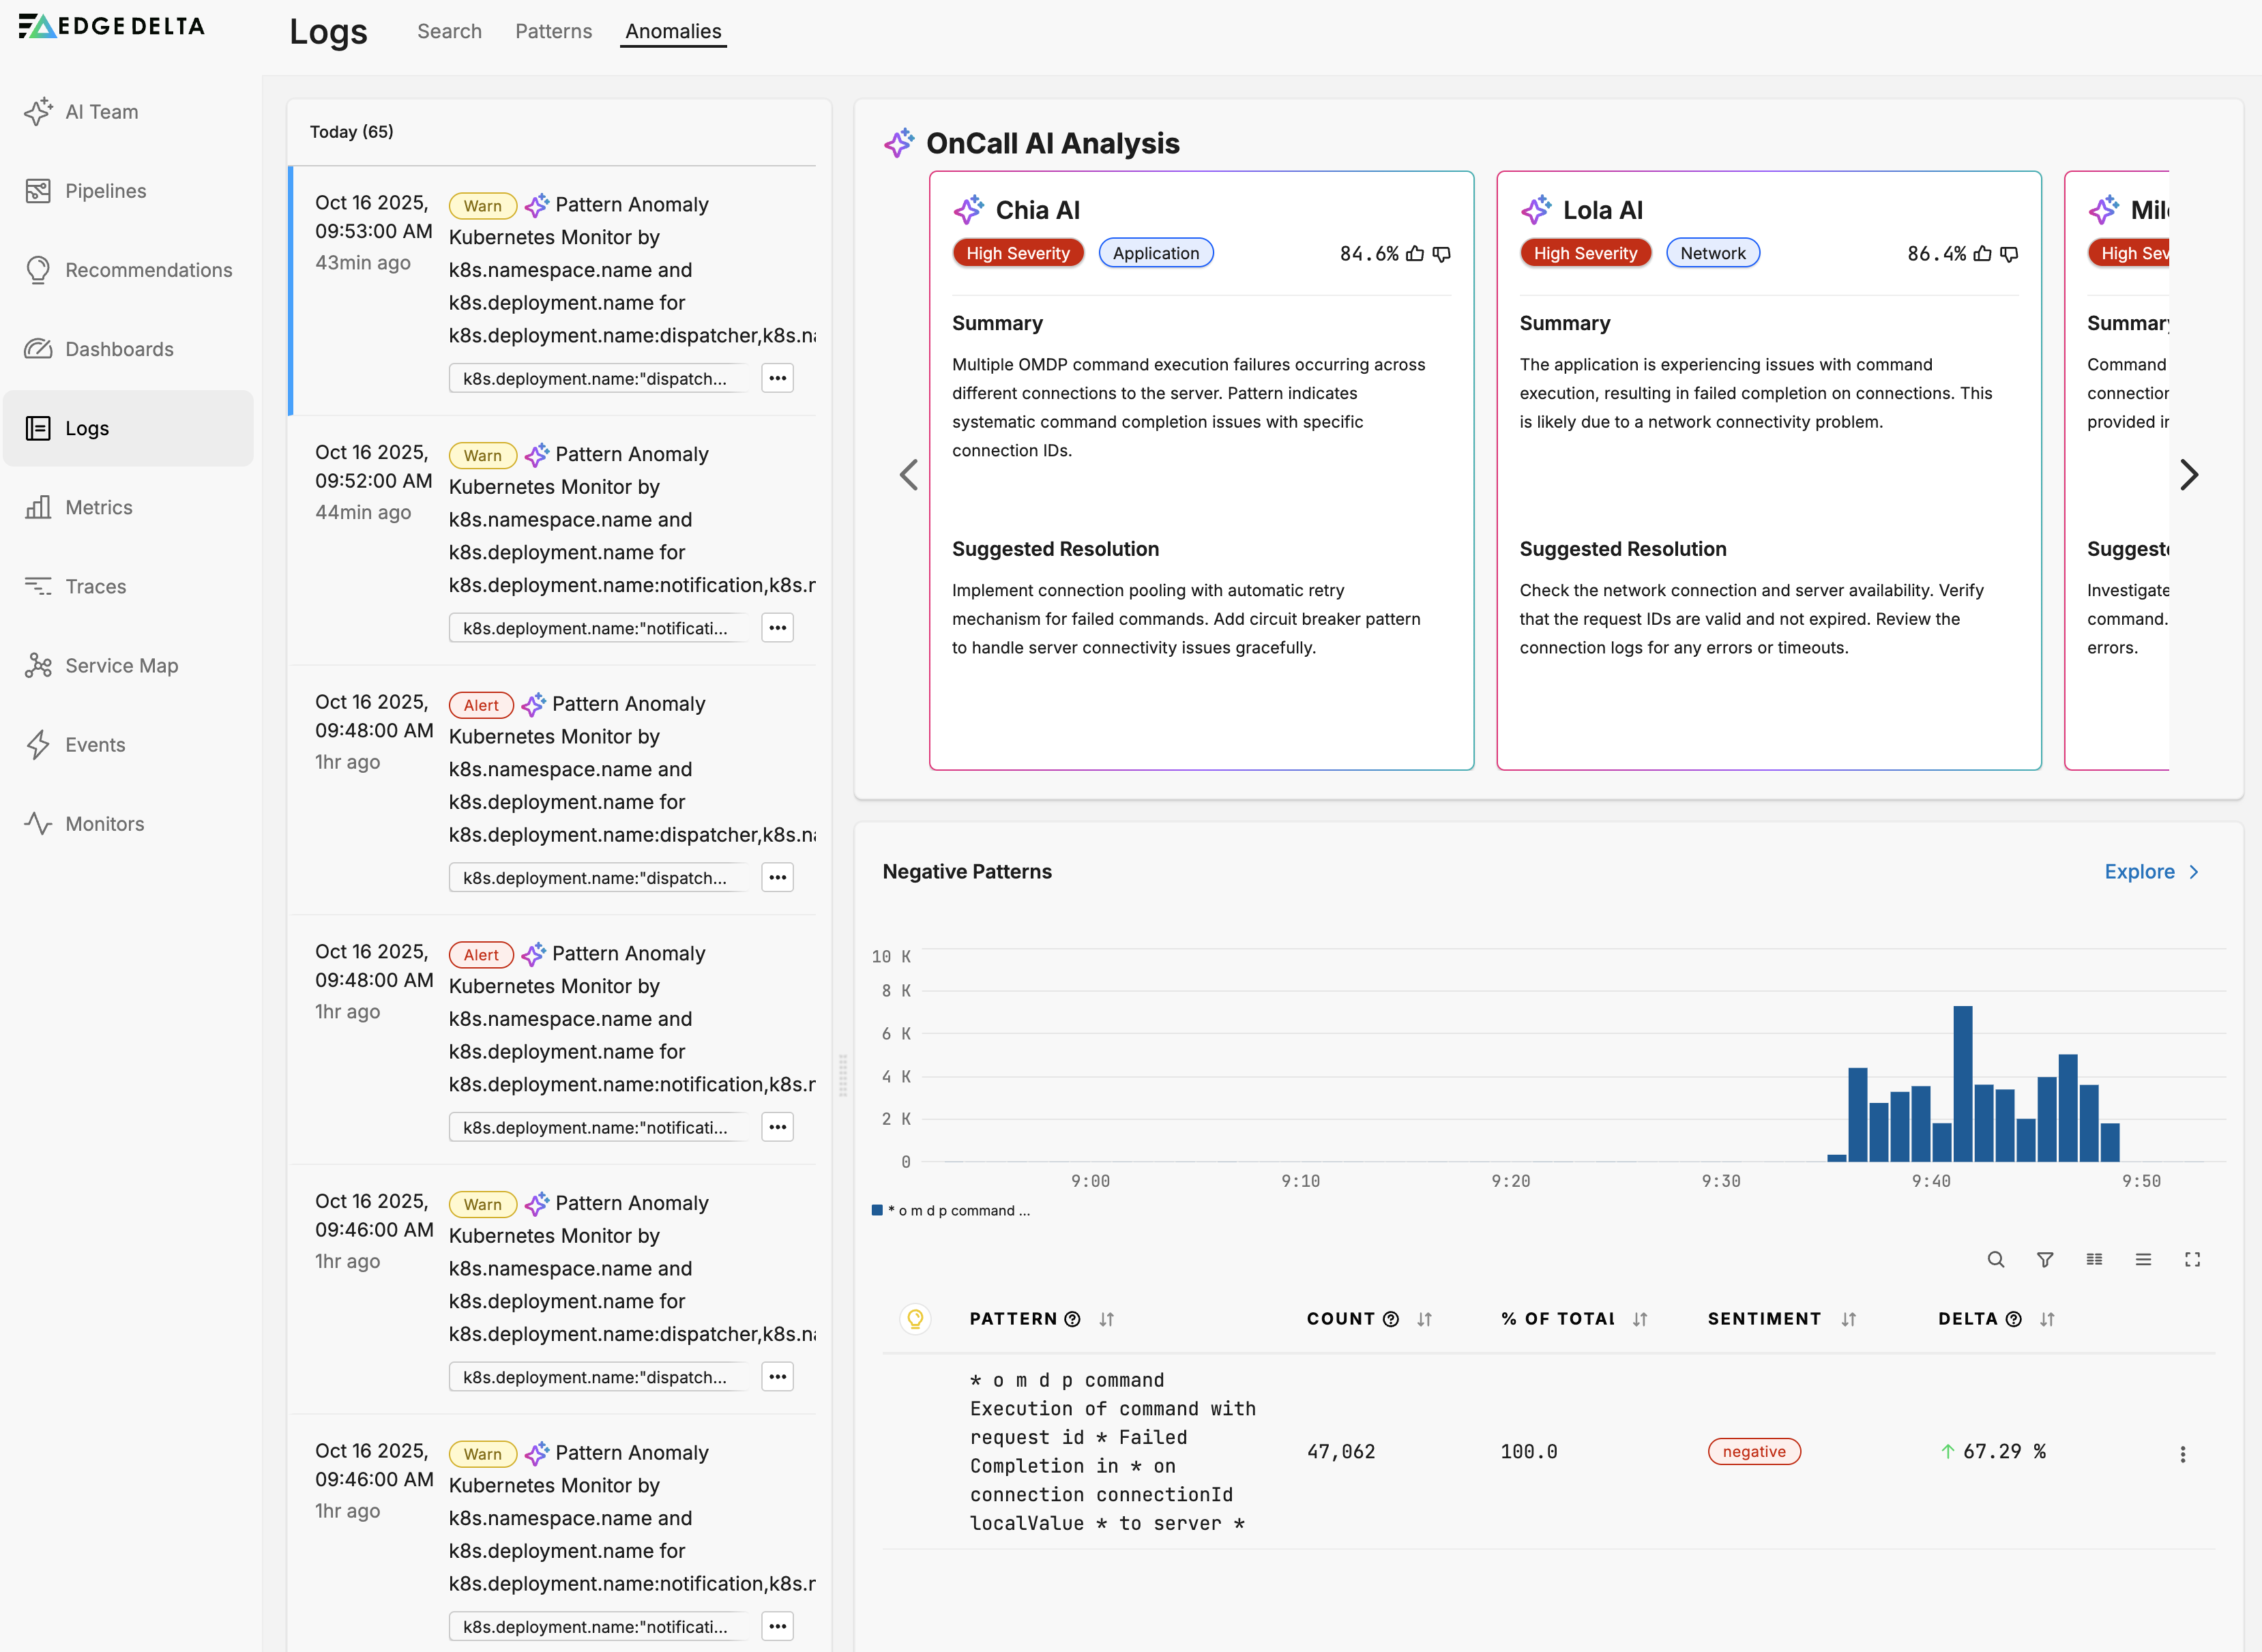Thumbs down Lola AI analysis
The width and height of the screenshot is (2262, 1652).
(x=2009, y=254)
